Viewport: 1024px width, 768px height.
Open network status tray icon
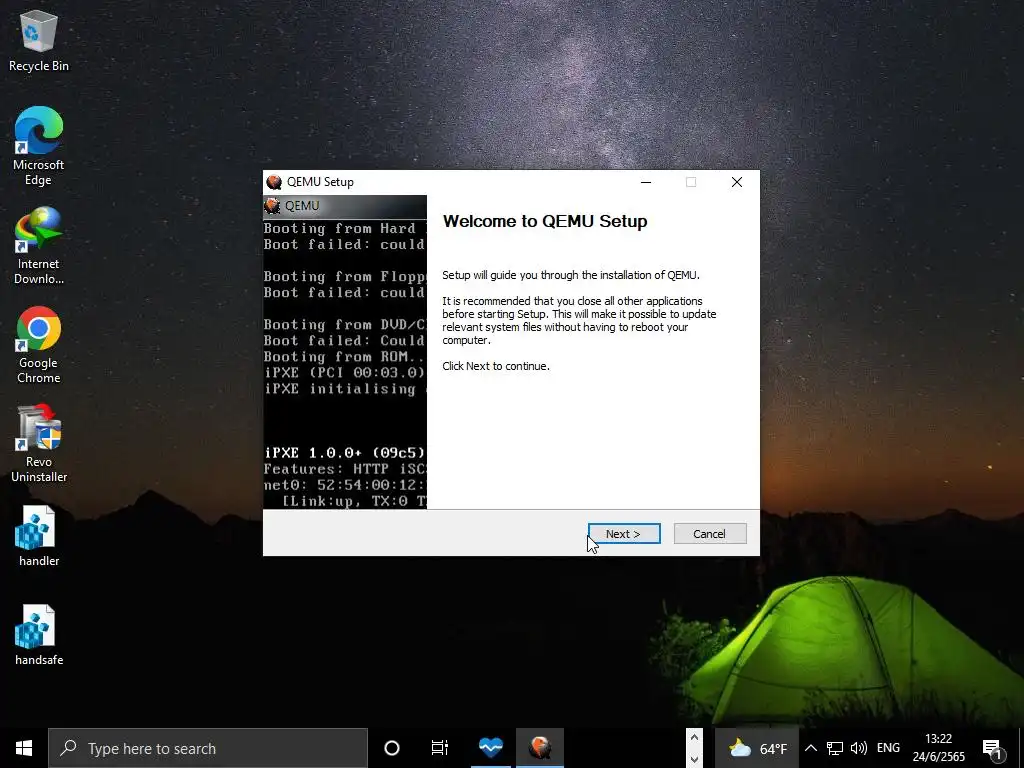[835, 748]
